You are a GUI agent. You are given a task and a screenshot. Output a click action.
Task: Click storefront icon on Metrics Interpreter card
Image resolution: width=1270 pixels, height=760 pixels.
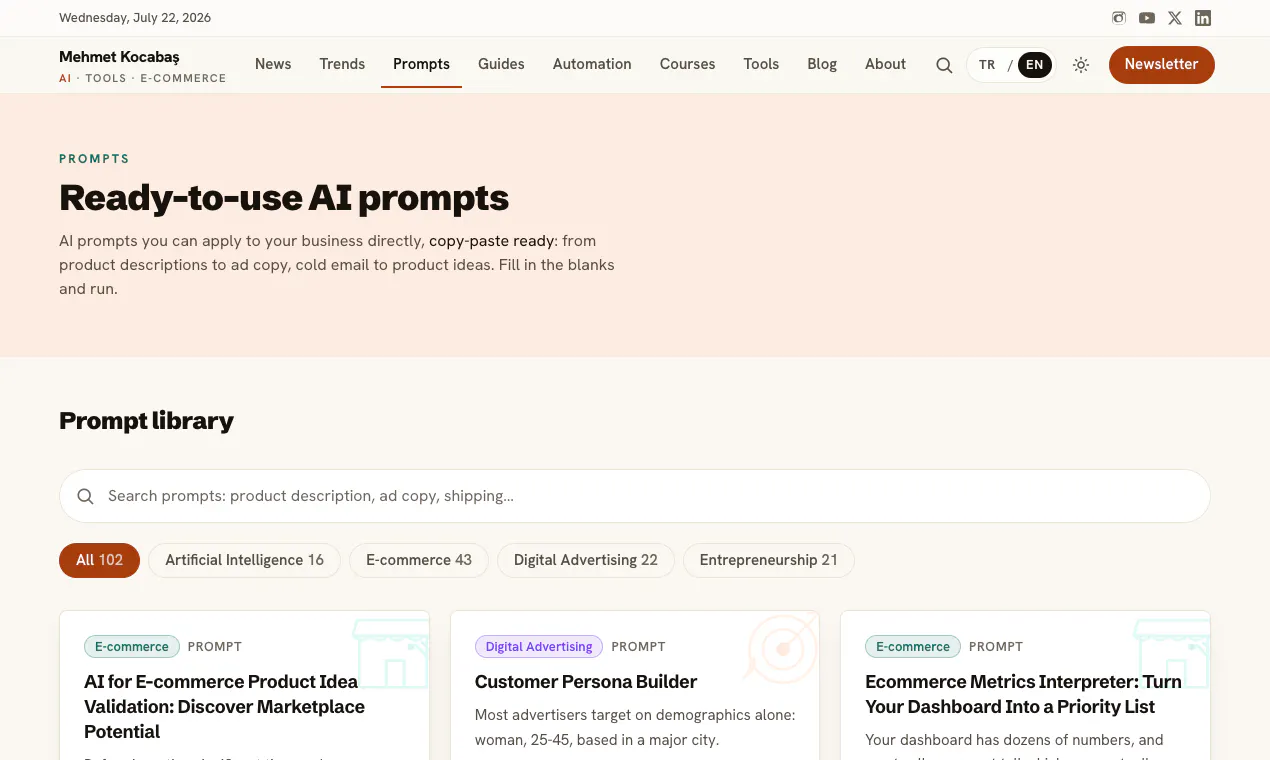point(1172,652)
